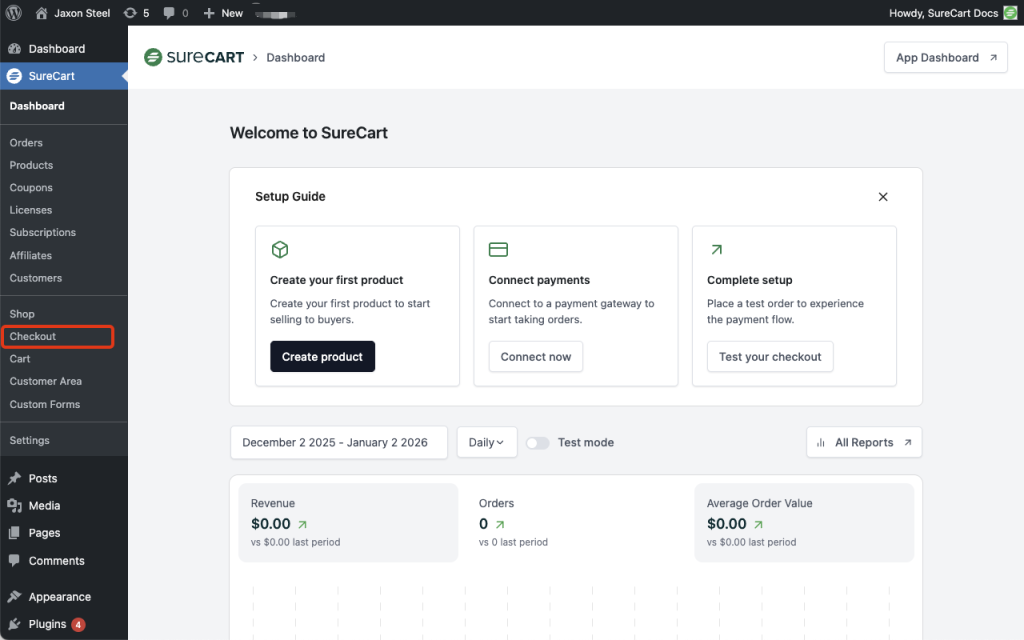Image resolution: width=1024 pixels, height=640 pixels.
Task: Open the Daily interval dropdown
Action: 487,442
